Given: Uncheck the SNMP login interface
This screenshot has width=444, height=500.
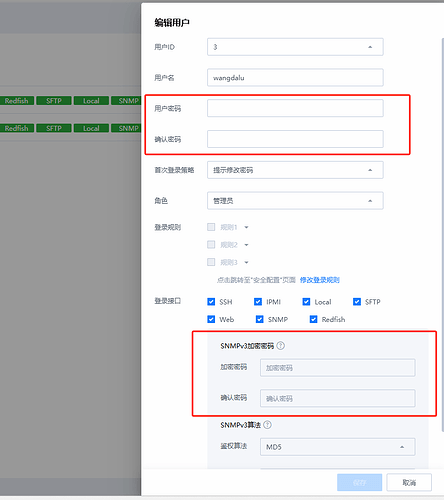Looking at the screenshot, I should 259,319.
